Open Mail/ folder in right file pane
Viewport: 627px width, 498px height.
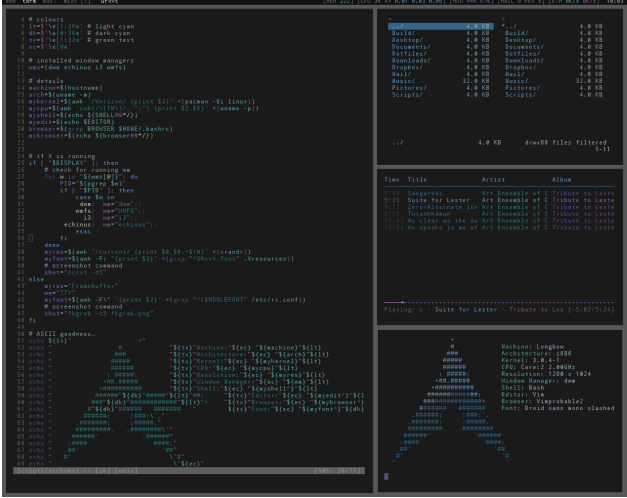[x=515, y=74]
